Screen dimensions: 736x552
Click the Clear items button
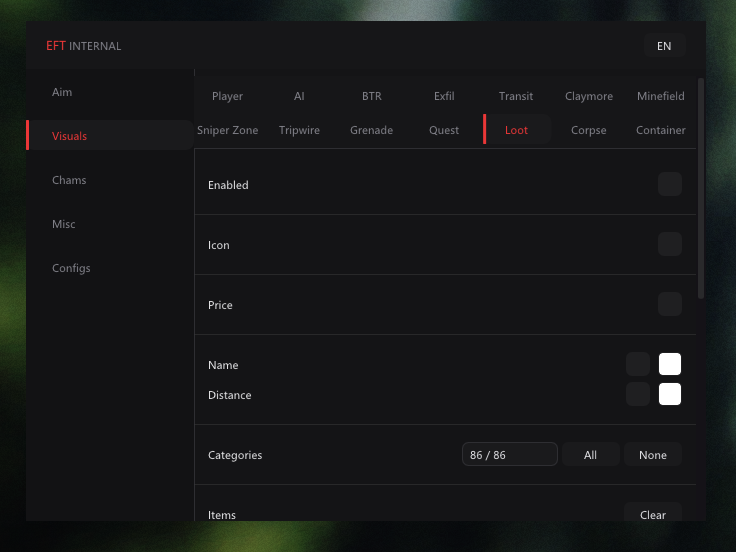653,513
